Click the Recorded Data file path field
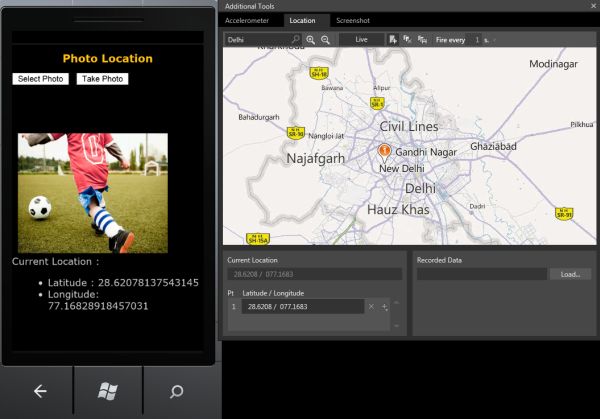This screenshot has height=419, width=600. click(482, 274)
